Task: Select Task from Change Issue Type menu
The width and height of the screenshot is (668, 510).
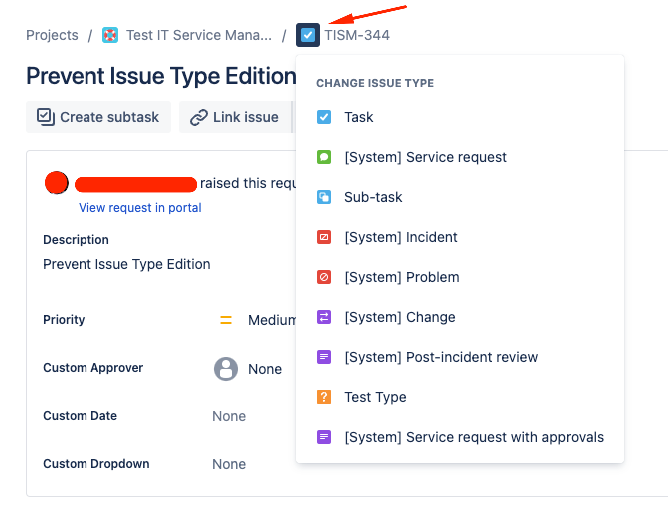Action: click(358, 117)
